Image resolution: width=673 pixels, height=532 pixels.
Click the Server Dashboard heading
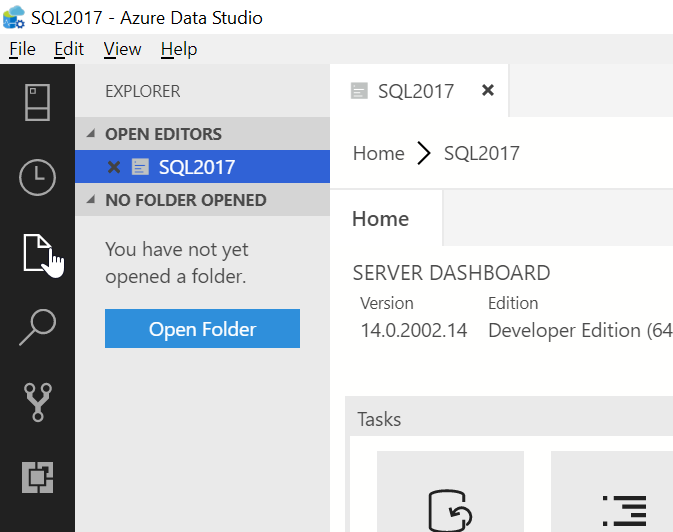click(x=452, y=273)
